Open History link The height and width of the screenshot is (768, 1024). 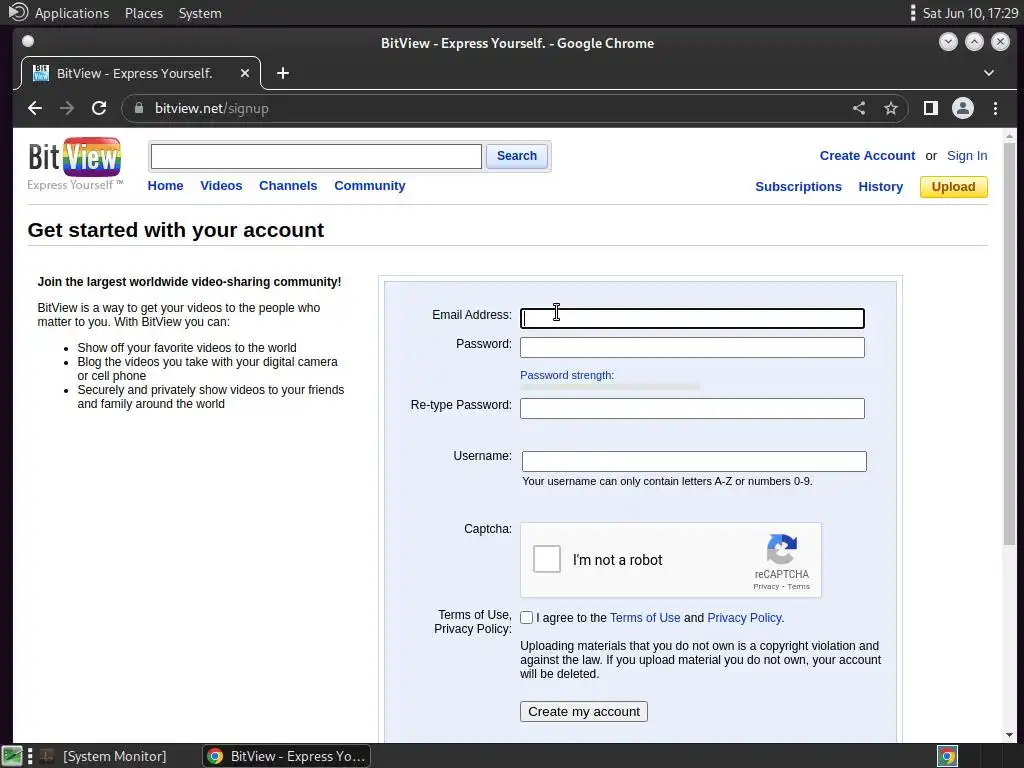pos(880,187)
